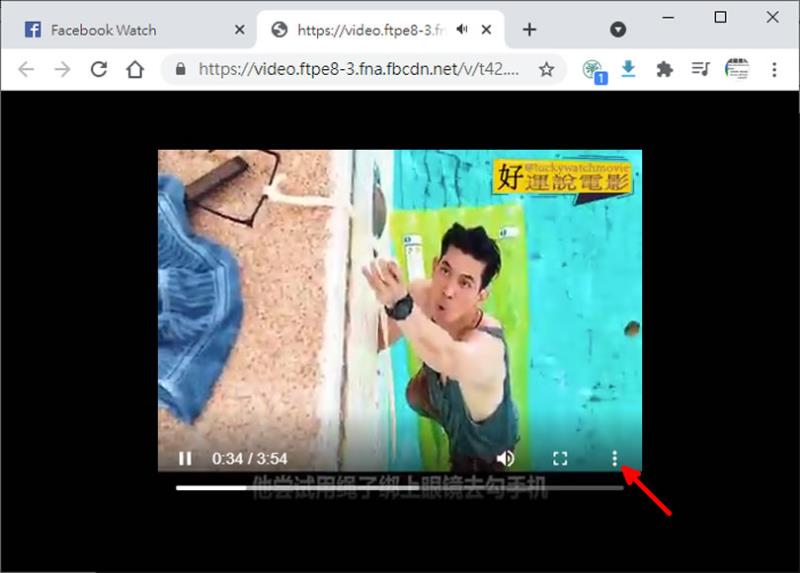The image size is (800, 573).
Task: Pause the playing video
Action: (x=185, y=459)
